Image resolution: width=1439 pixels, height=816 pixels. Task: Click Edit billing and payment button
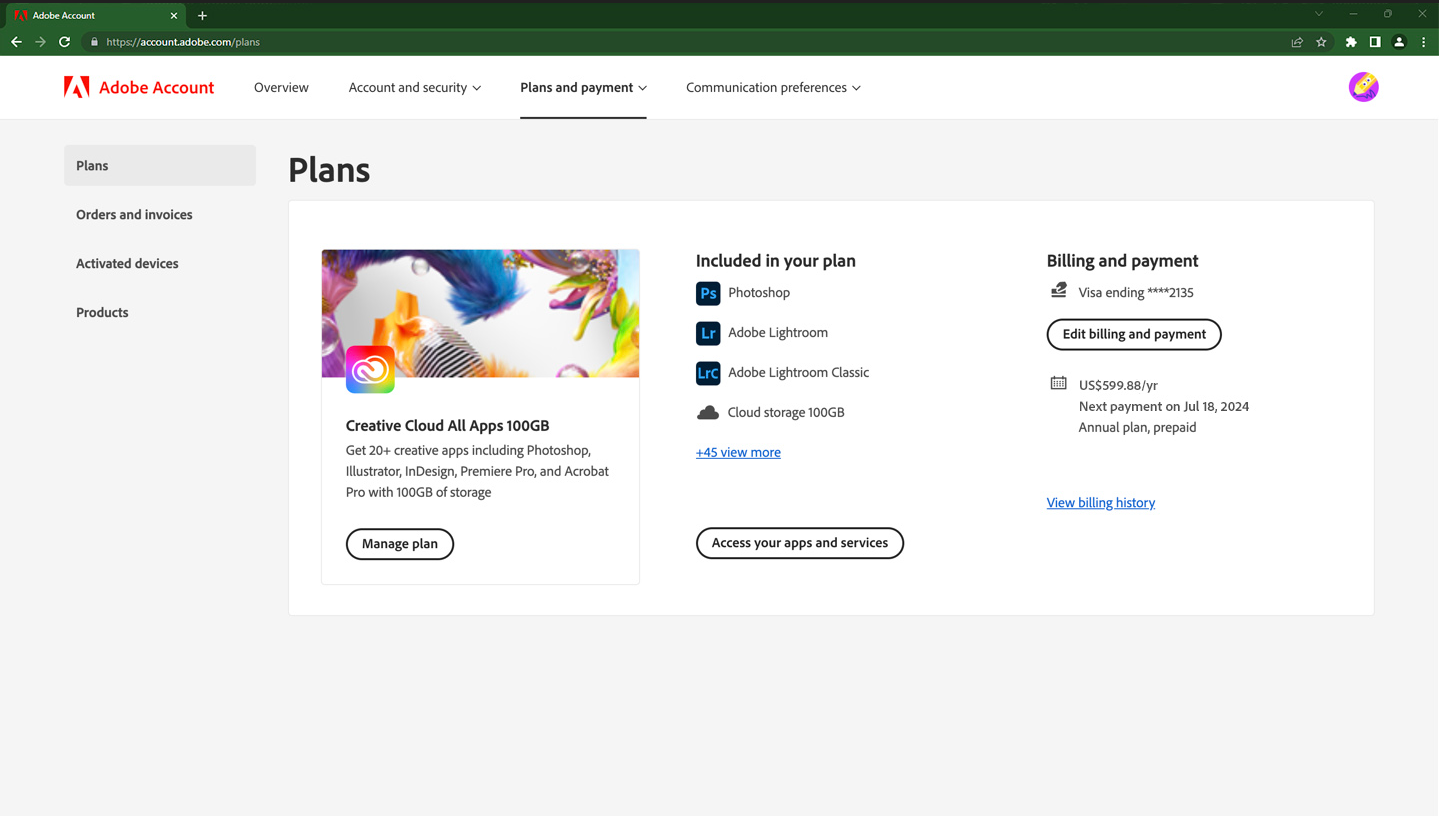coord(1133,334)
